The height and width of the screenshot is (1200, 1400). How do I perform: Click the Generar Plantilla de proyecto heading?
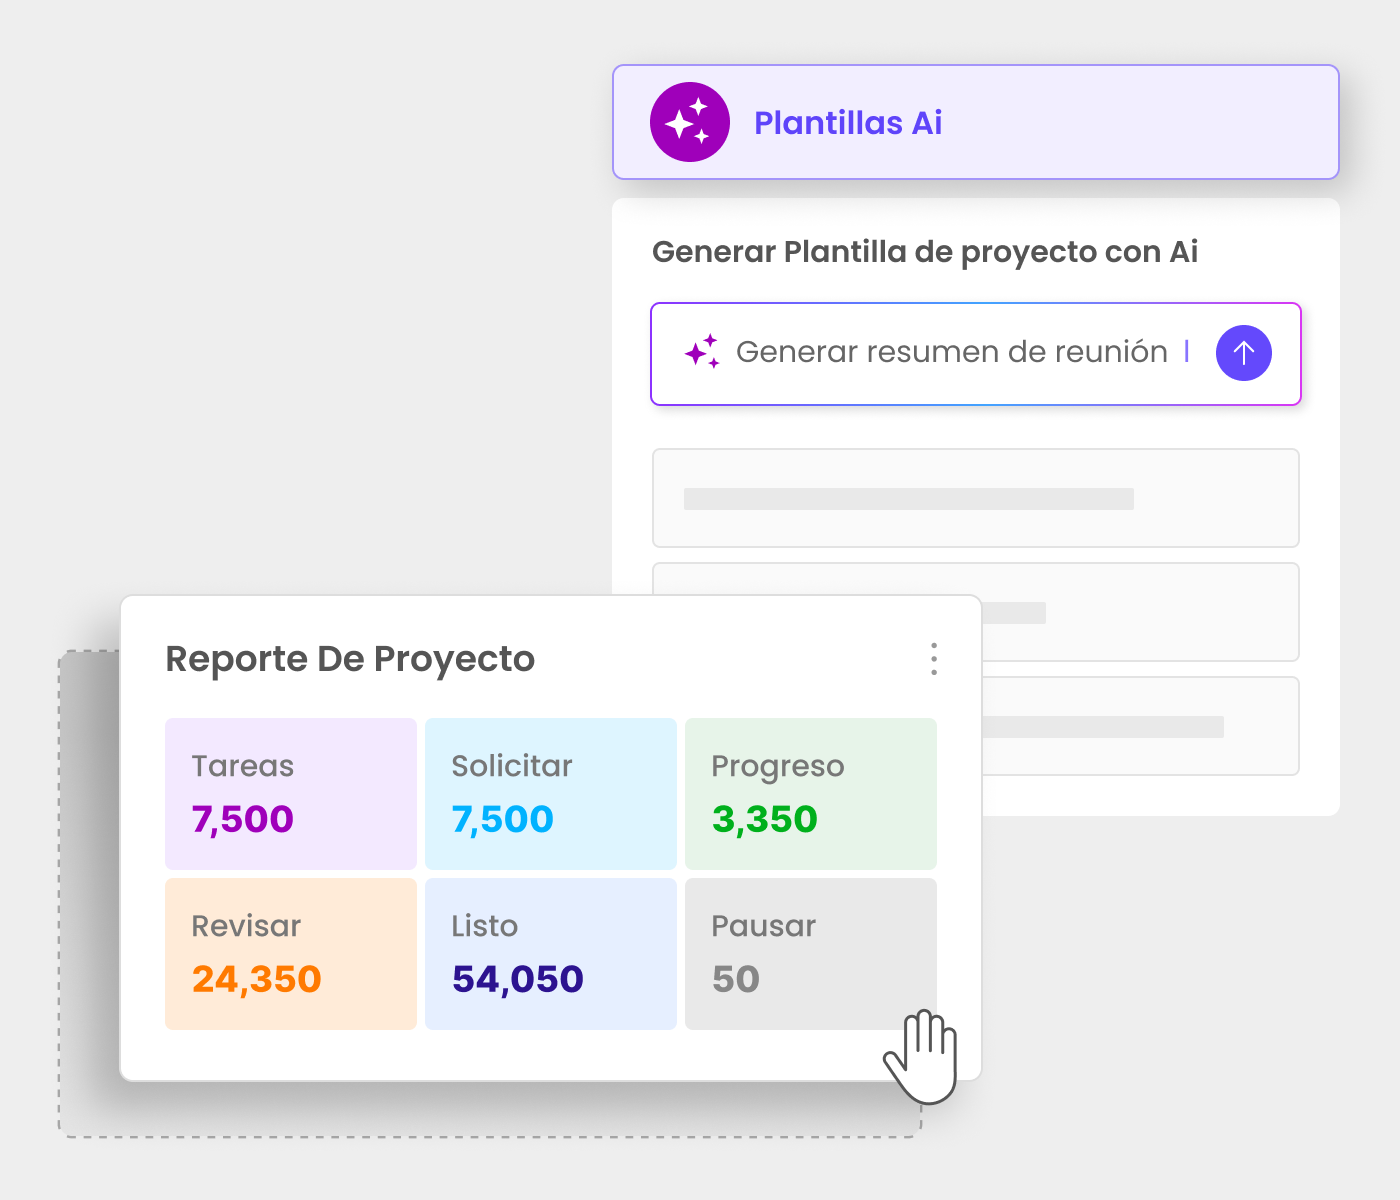[925, 252]
